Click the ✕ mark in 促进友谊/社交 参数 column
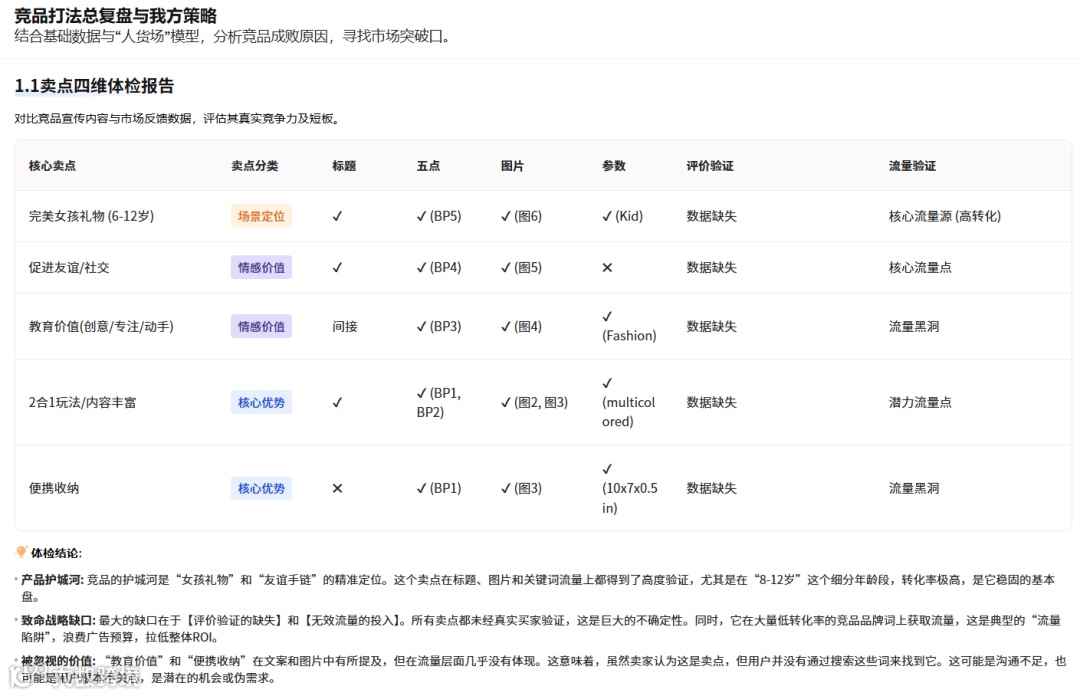 pos(607,267)
